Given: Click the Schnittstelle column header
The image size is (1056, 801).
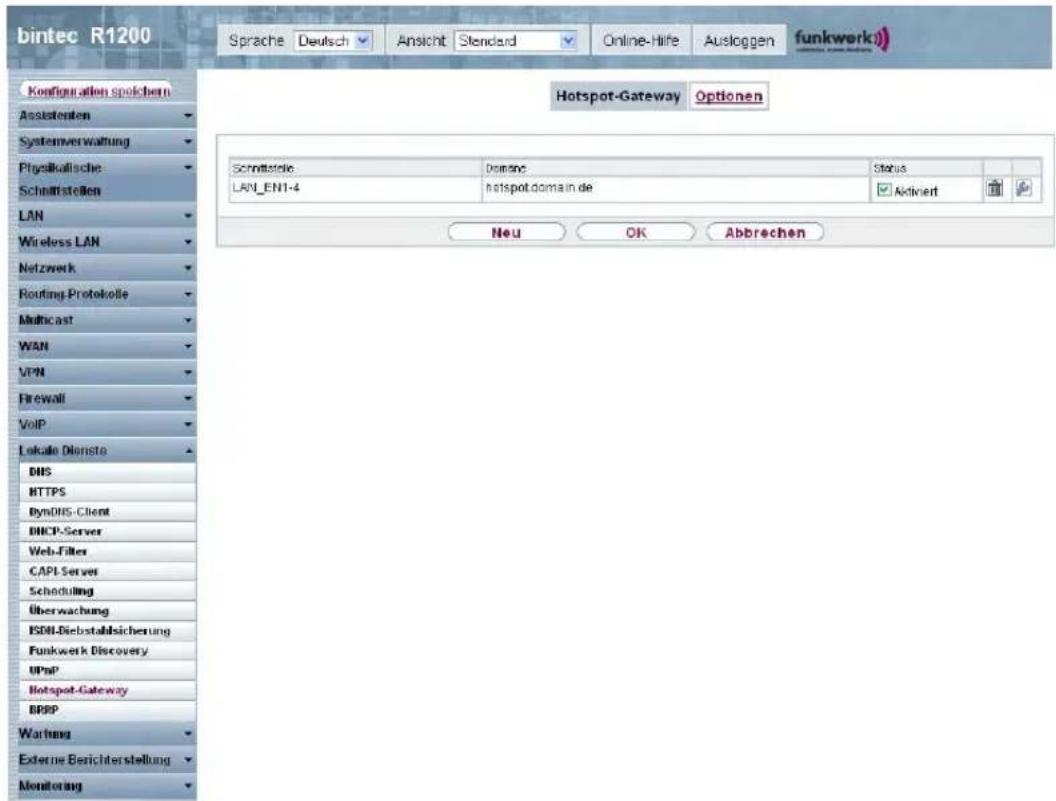Looking at the screenshot, I should [356, 168].
